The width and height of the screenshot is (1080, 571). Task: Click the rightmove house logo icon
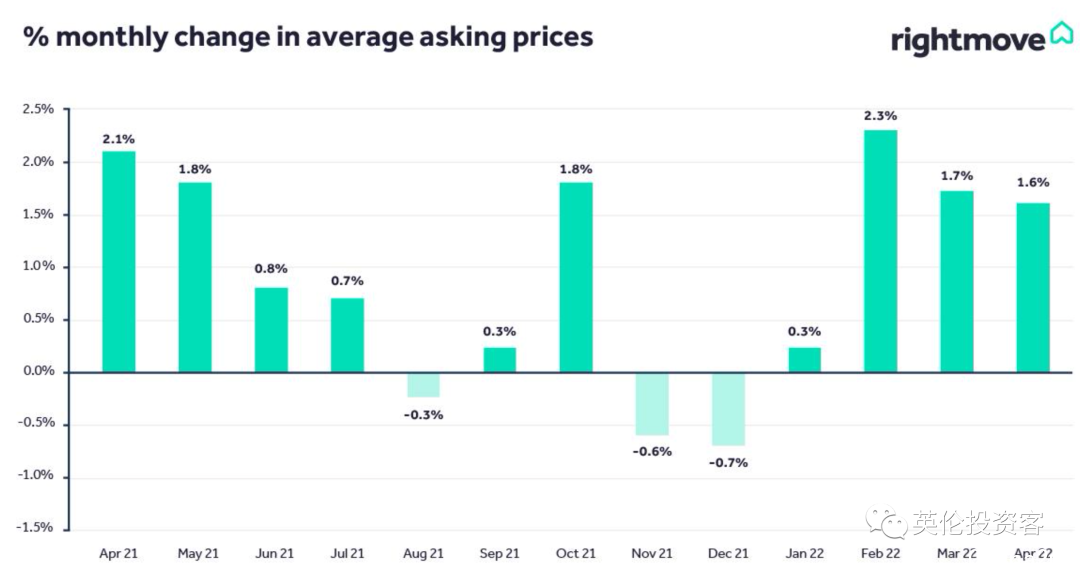tap(1061, 35)
